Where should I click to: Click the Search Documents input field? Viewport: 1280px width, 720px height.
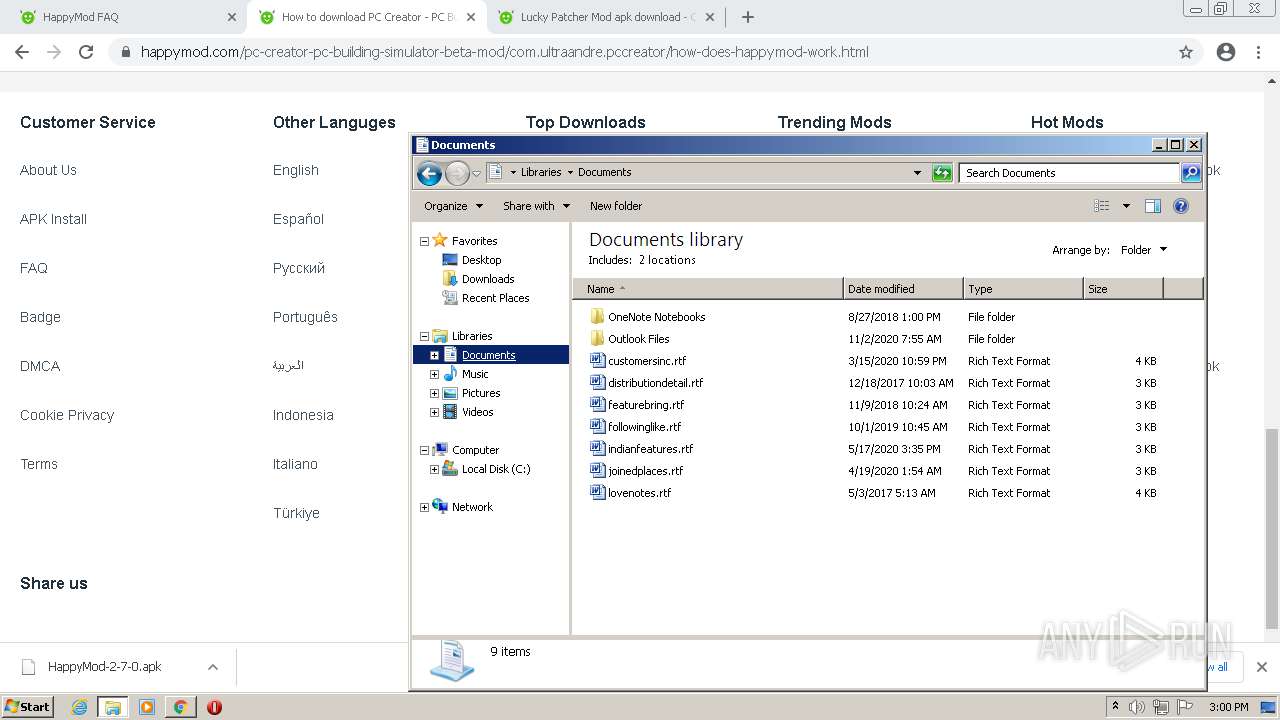(x=1069, y=173)
